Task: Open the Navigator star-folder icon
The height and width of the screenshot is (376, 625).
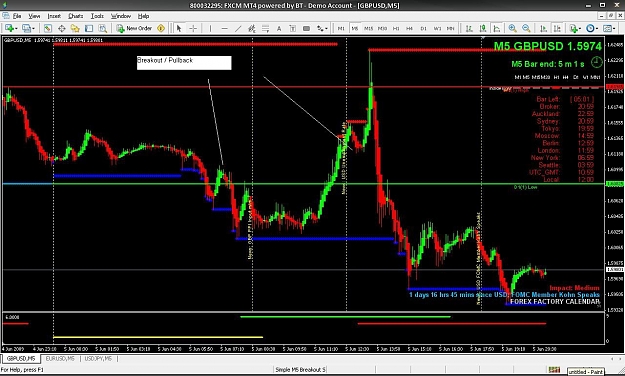Action: (x=75, y=28)
